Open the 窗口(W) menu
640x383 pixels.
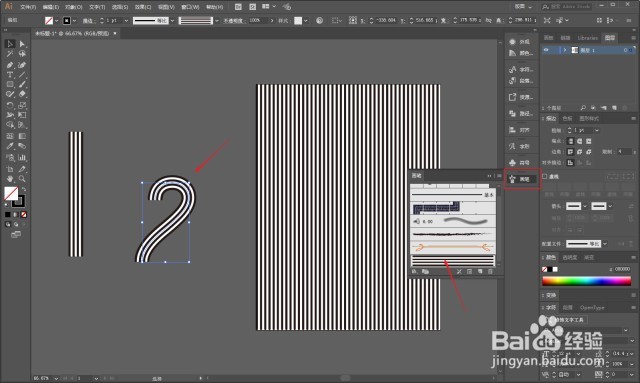190,7
